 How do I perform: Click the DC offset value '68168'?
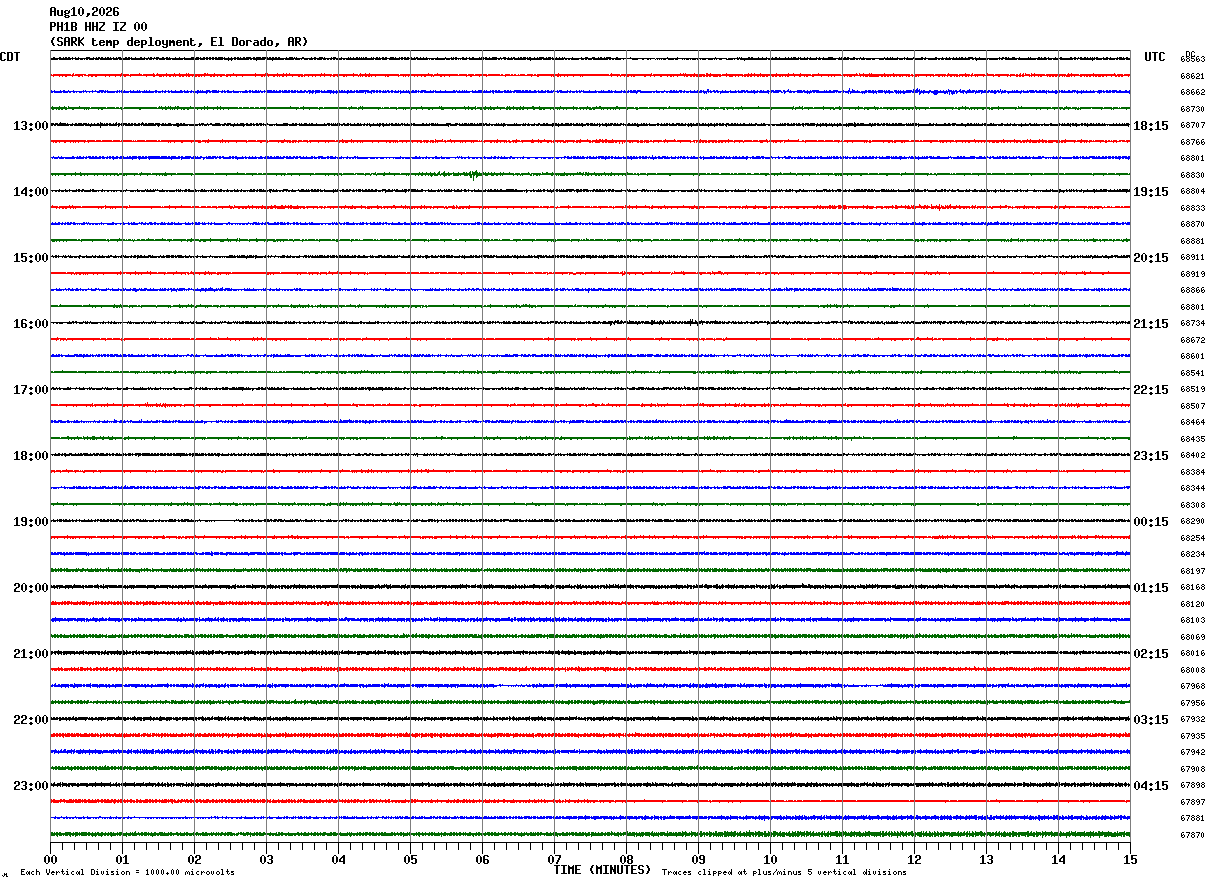coord(1193,587)
